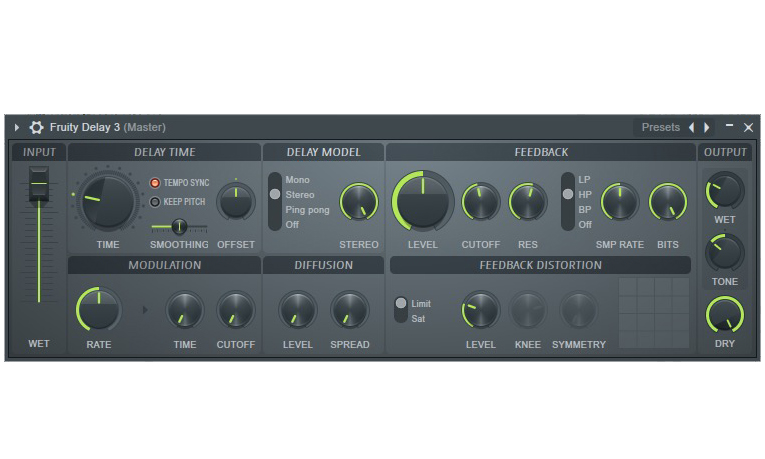Screen dimensions: 765x459
Task: Click the 'FEEDBACK DISTORTION' section header
Action: click(x=541, y=265)
